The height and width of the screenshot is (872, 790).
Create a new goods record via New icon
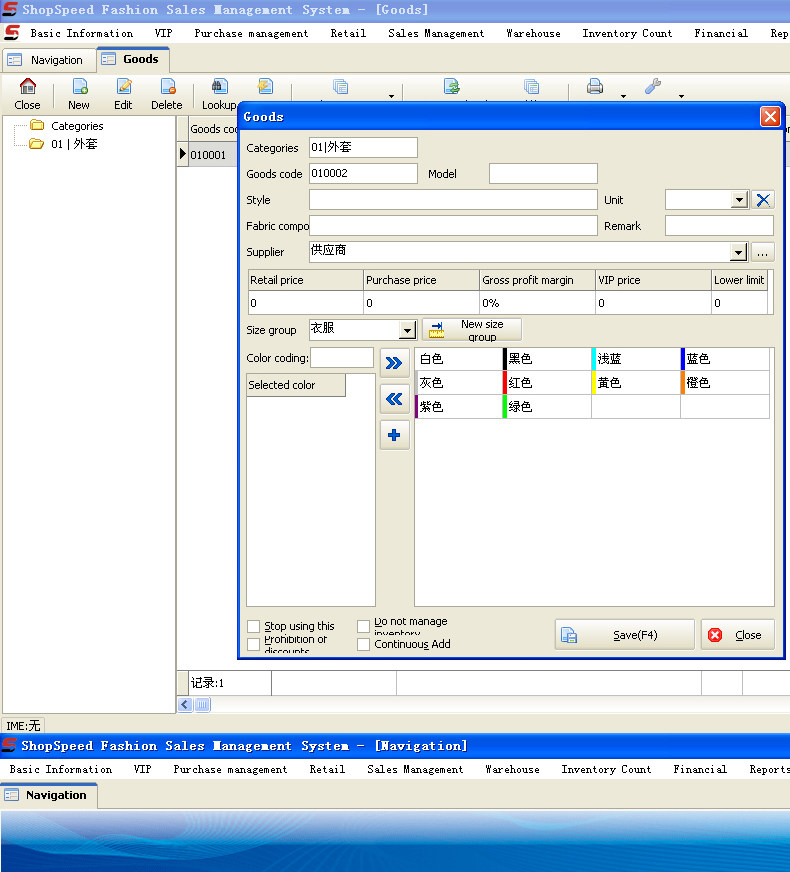pos(80,87)
